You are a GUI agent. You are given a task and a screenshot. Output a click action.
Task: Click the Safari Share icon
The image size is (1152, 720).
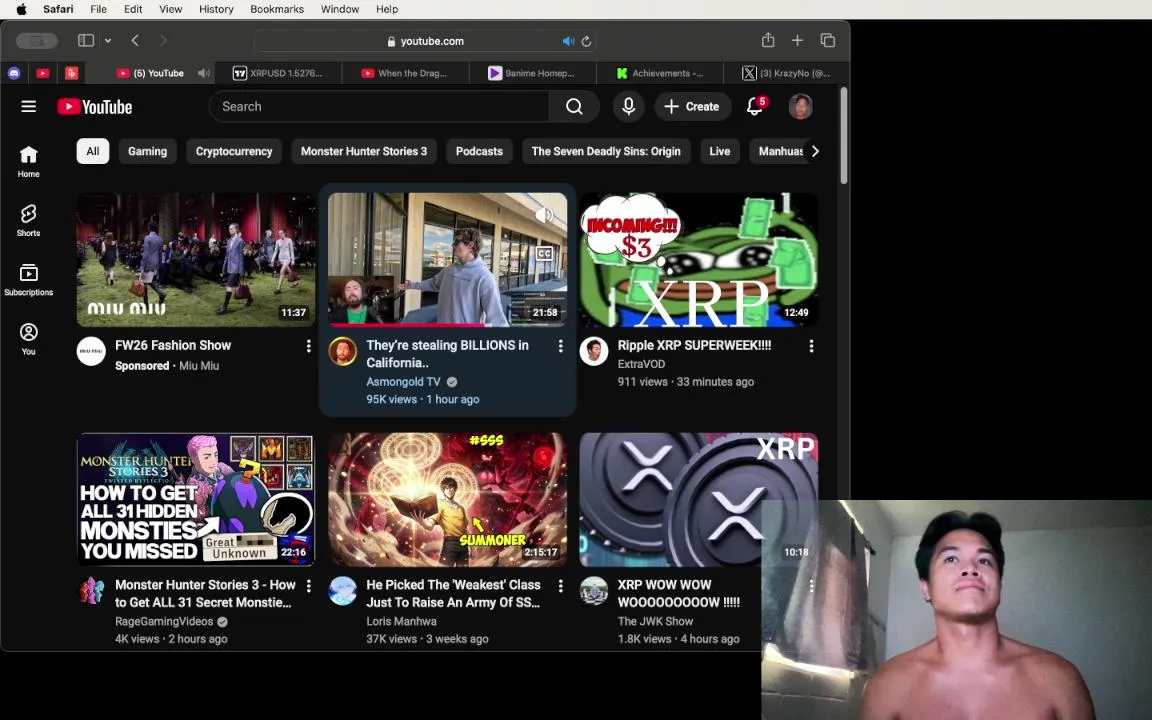[768, 40]
